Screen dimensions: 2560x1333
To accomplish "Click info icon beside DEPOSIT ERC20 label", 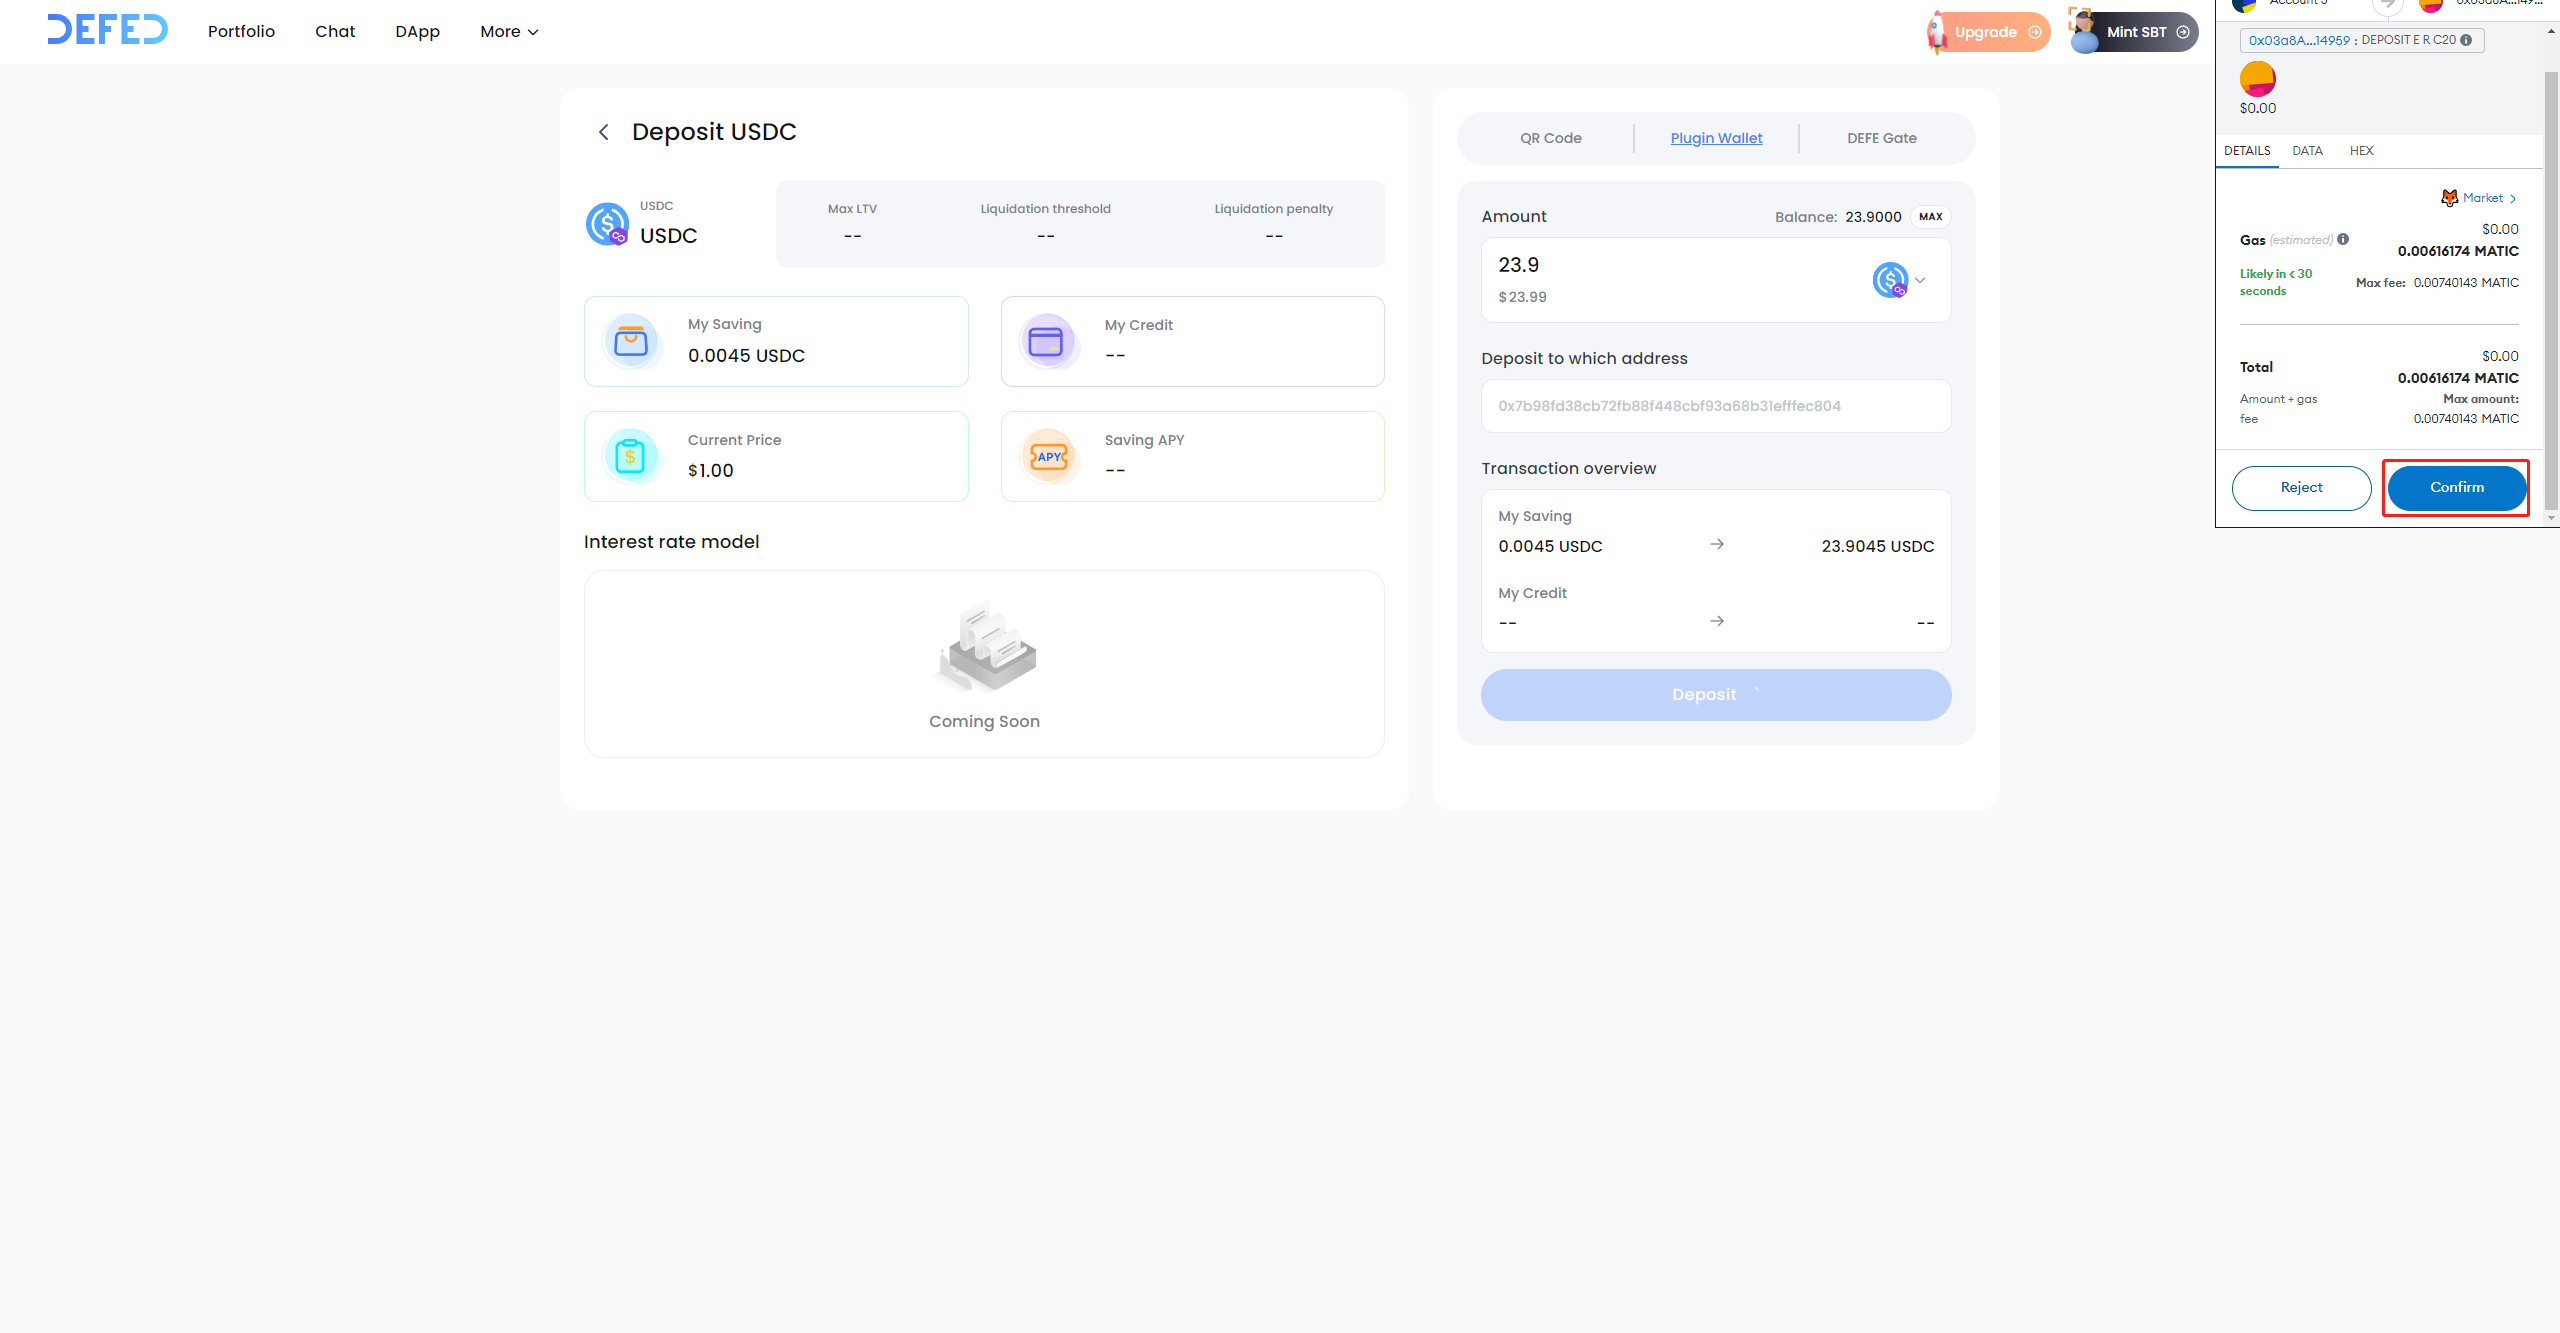I will (2466, 40).
